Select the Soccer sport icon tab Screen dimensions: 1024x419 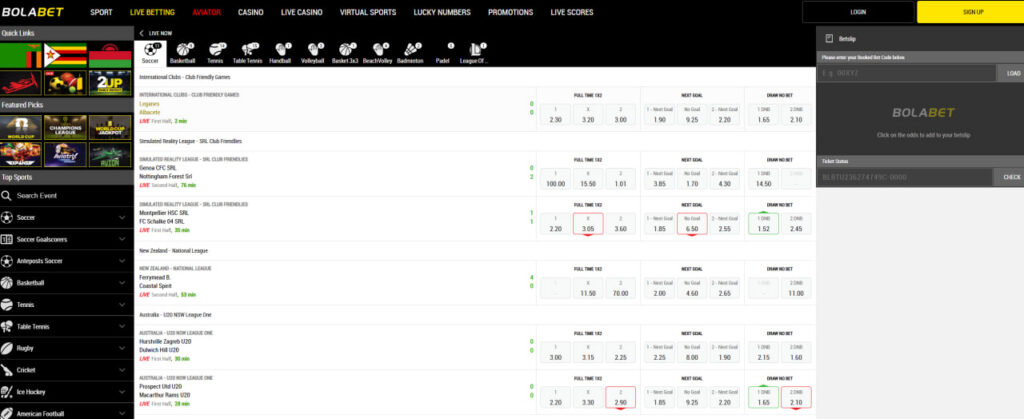pos(150,54)
